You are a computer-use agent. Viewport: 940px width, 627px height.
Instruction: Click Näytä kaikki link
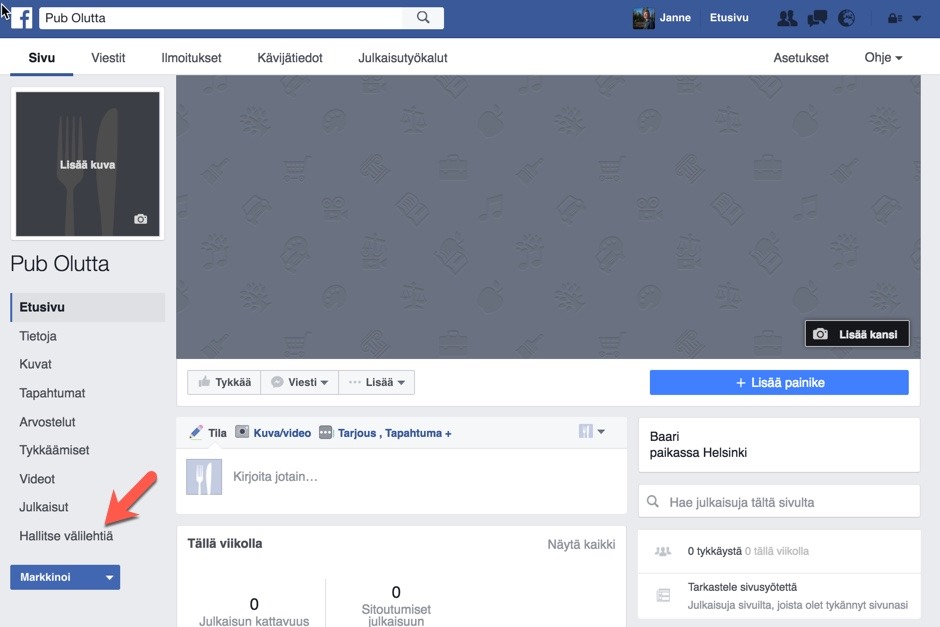(x=581, y=544)
